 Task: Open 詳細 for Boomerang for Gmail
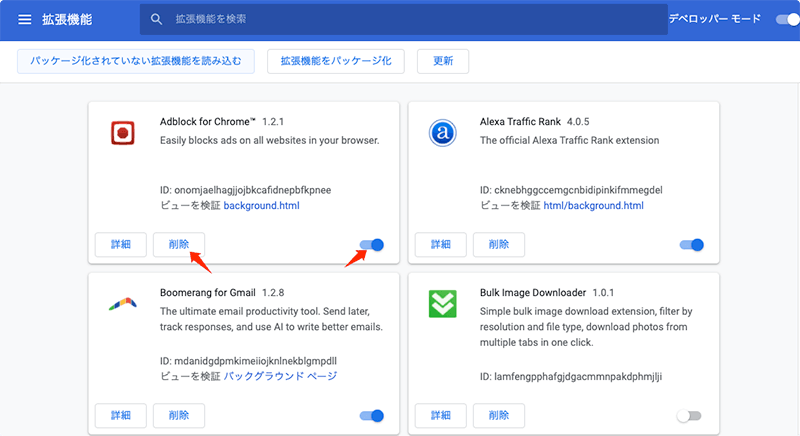pos(121,416)
